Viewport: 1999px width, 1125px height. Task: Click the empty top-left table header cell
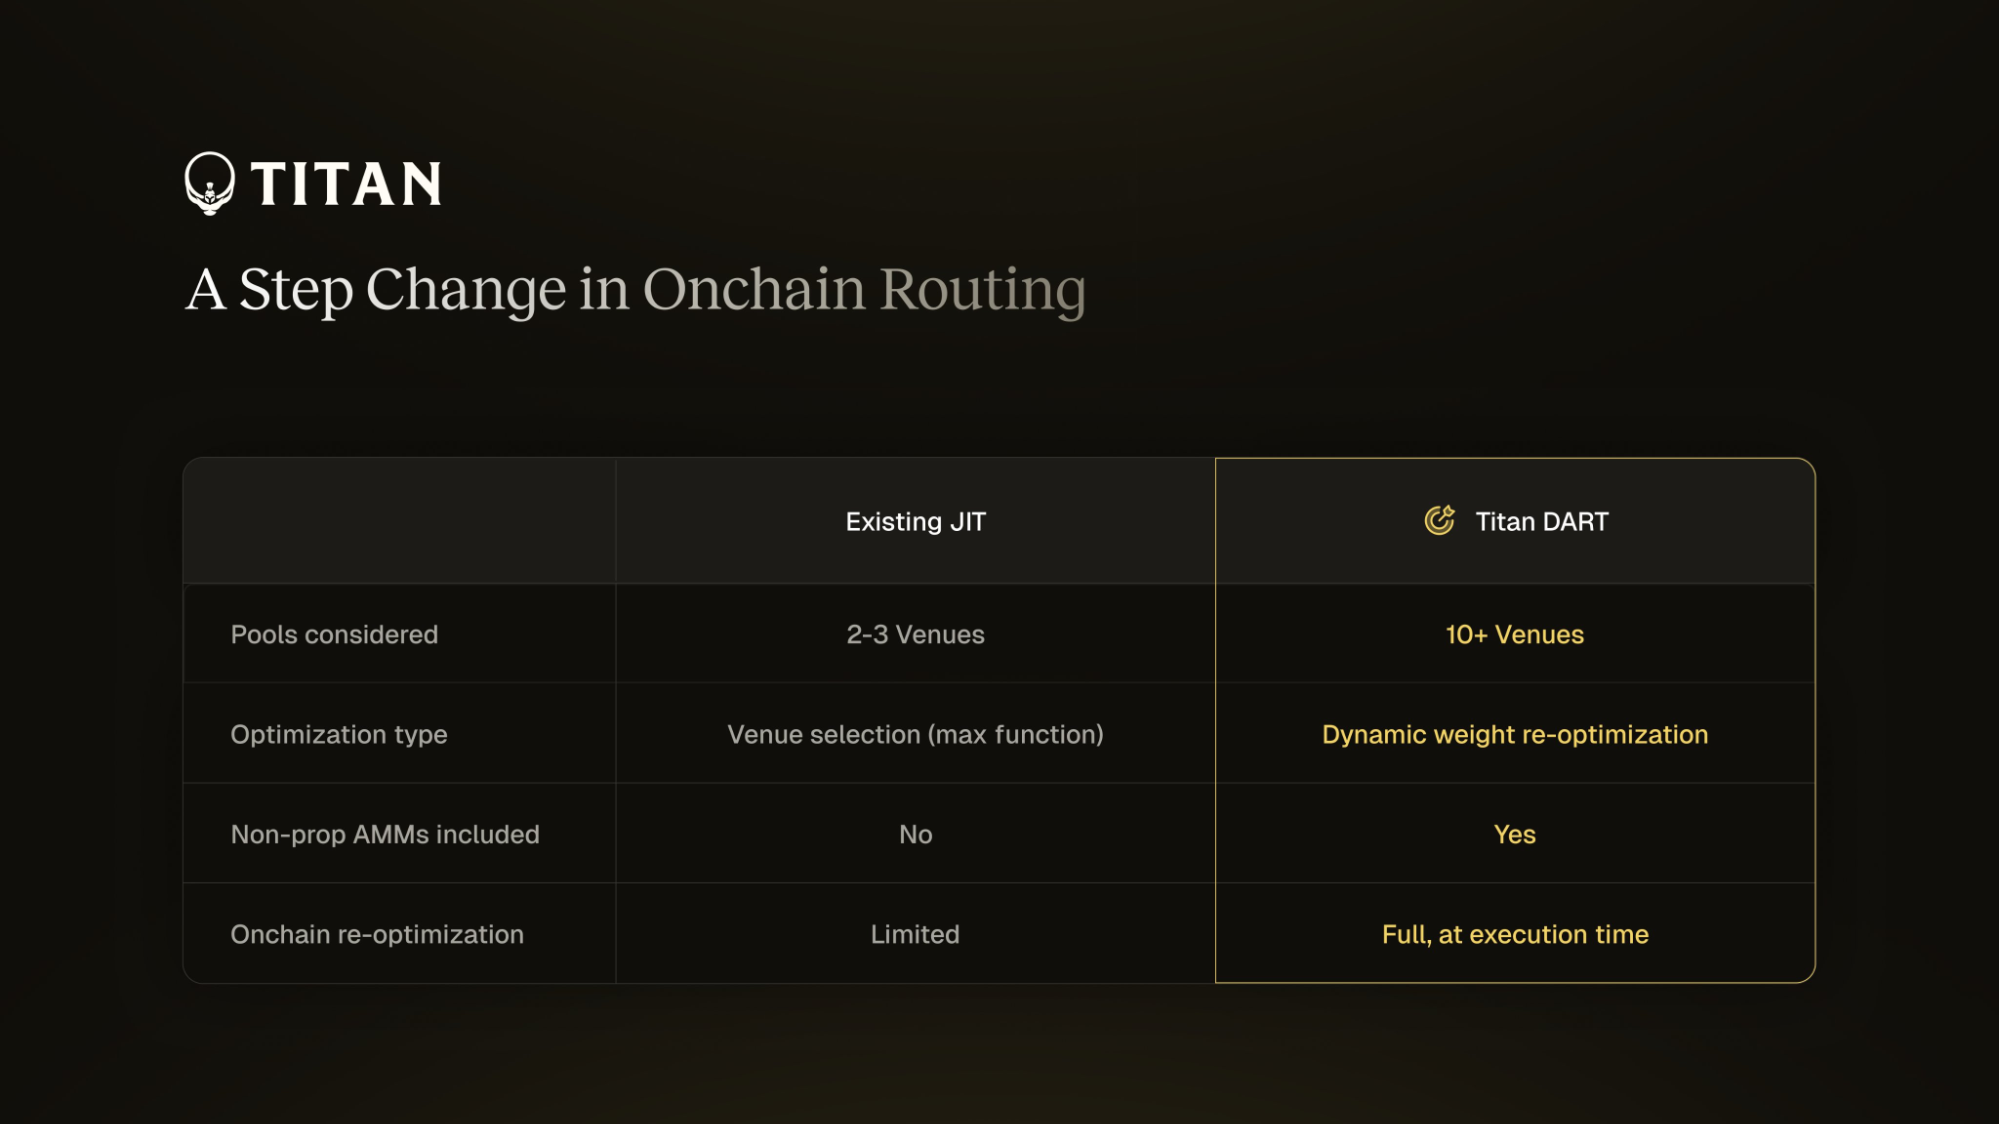tap(400, 521)
